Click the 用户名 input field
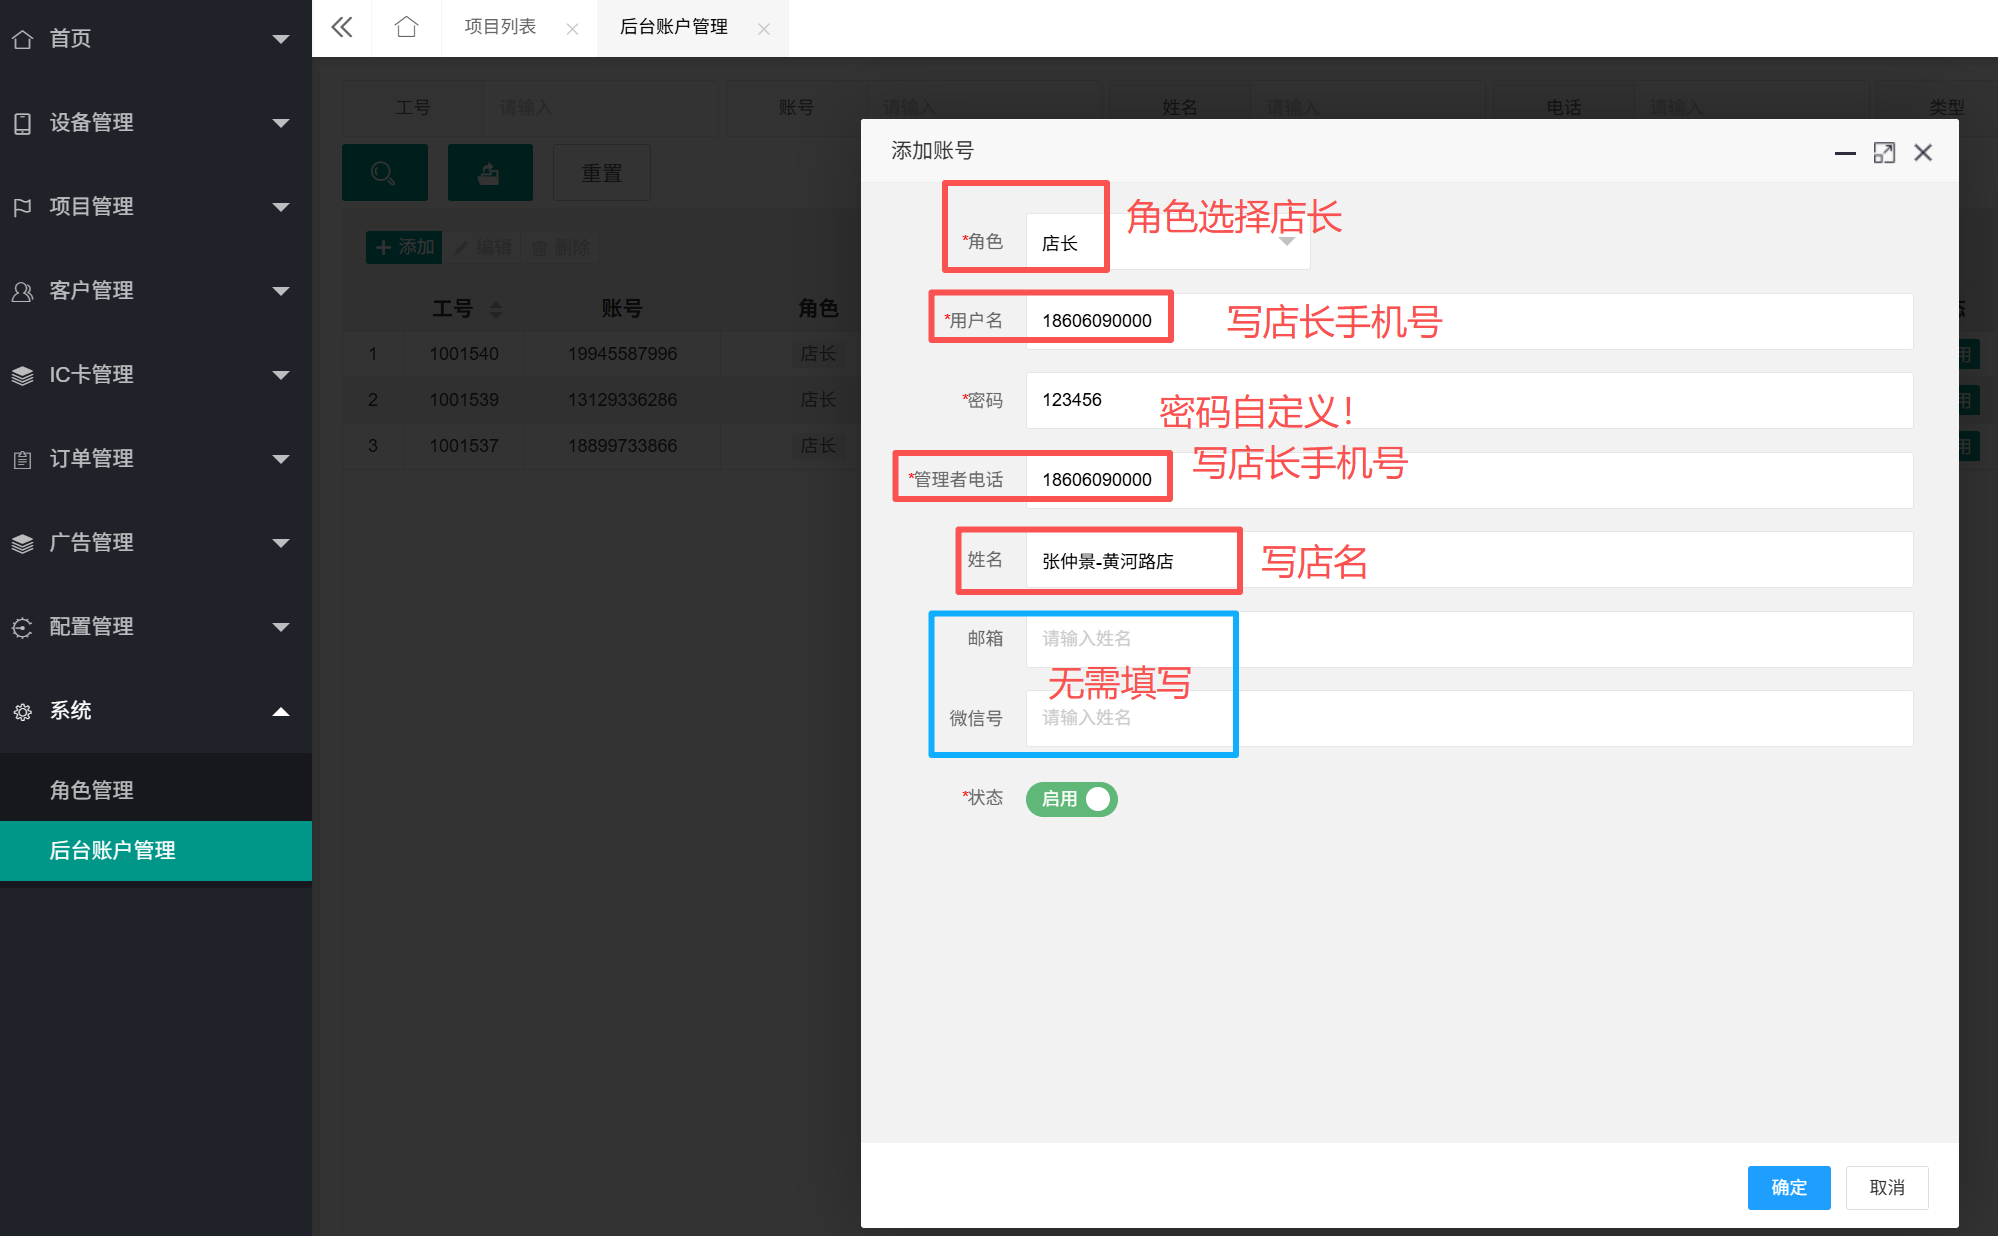1998x1236 pixels. click(x=1469, y=321)
